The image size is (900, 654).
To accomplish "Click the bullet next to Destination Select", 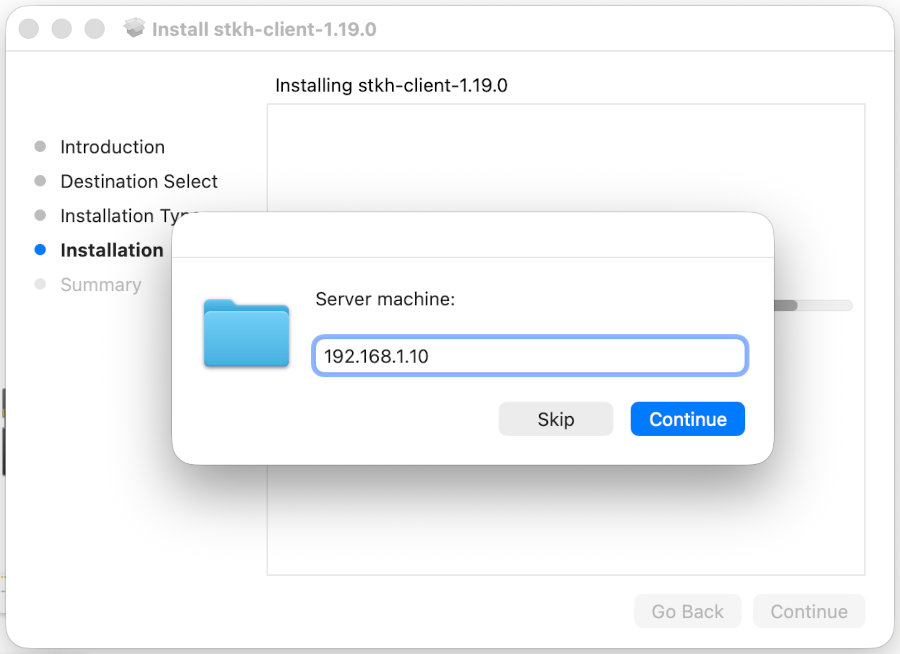I will (x=40, y=181).
